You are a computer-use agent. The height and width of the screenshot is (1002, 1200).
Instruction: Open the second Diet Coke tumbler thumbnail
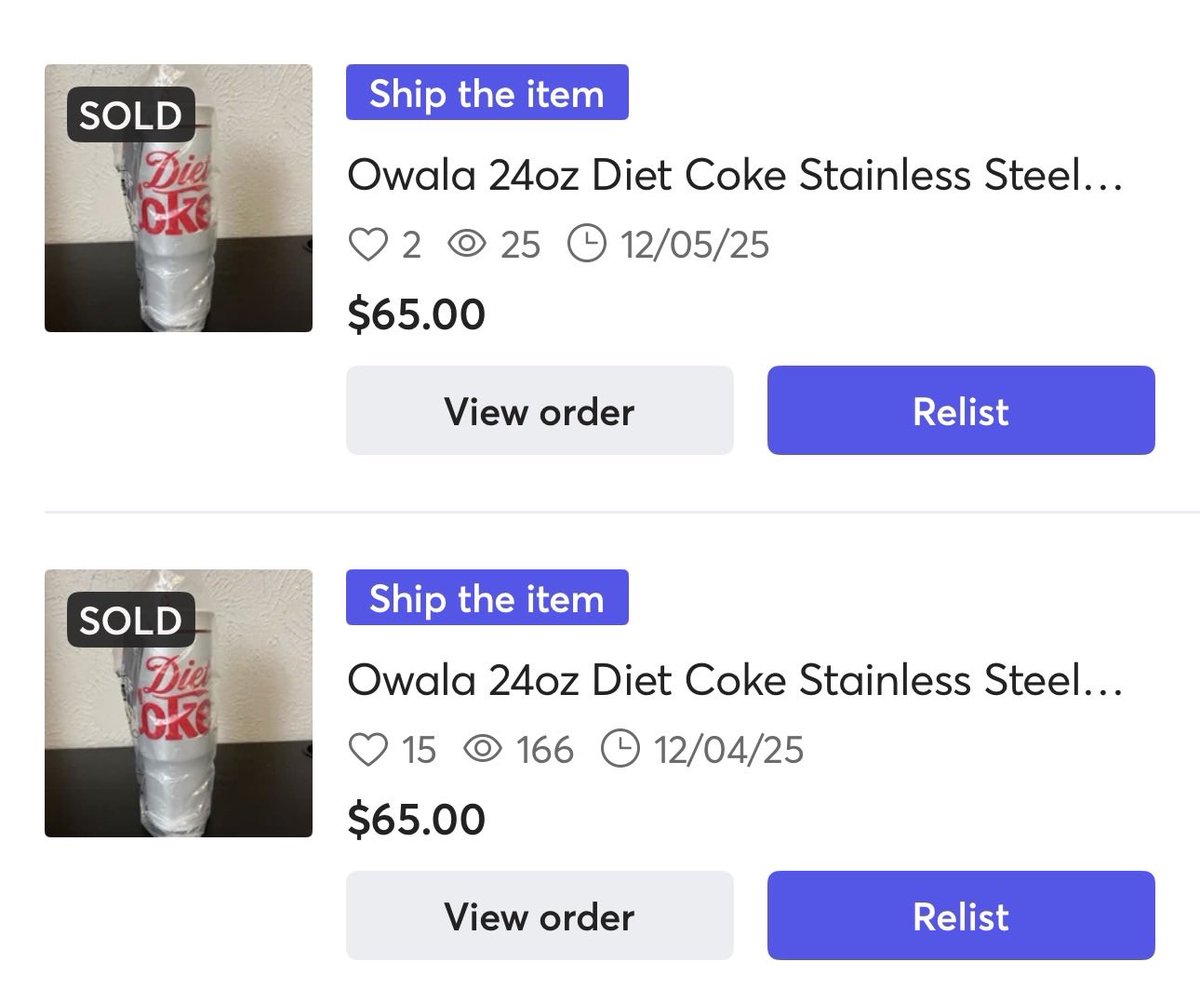pyautogui.click(x=178, y=703)
